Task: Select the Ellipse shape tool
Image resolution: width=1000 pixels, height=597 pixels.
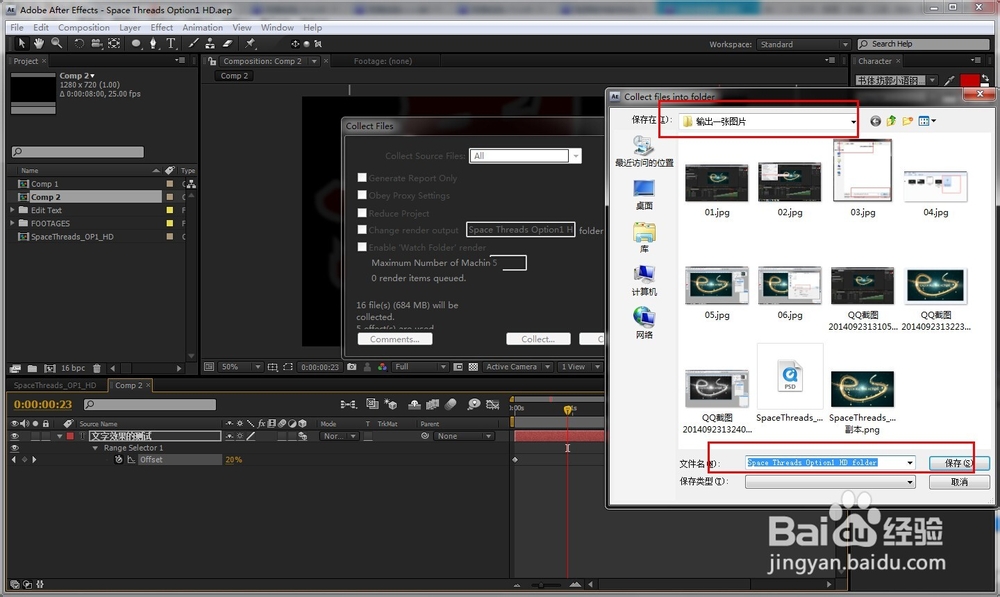Action: (x=136, y=43)
